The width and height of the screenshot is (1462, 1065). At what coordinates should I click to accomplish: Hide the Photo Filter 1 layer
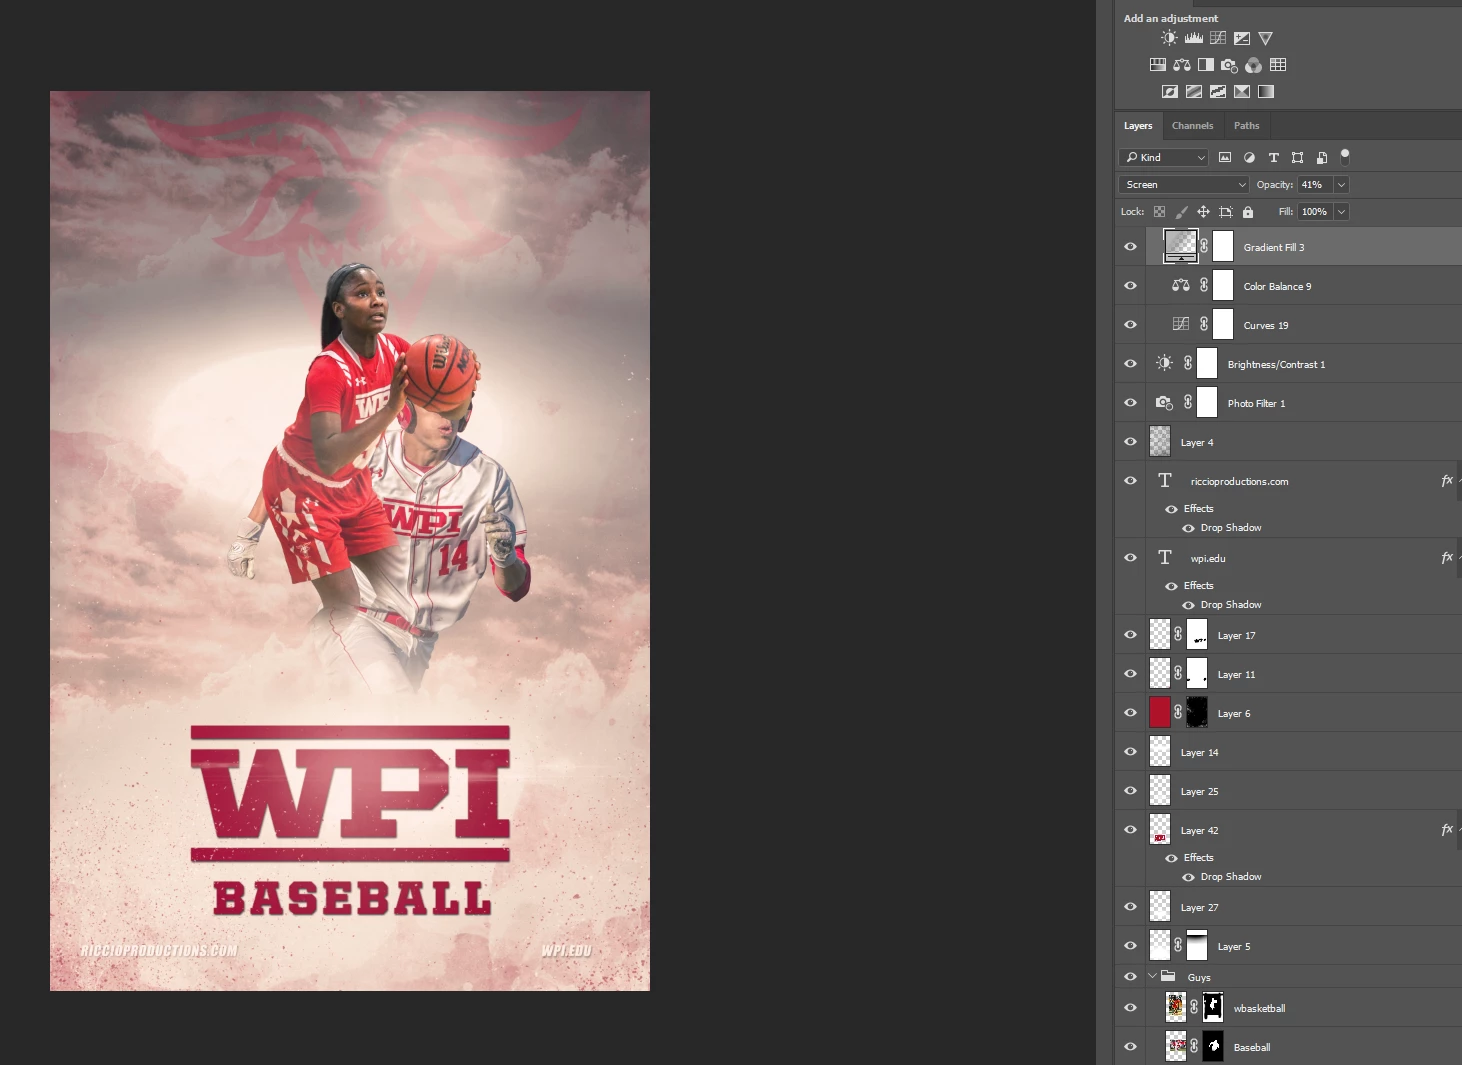pos(1131,403)
